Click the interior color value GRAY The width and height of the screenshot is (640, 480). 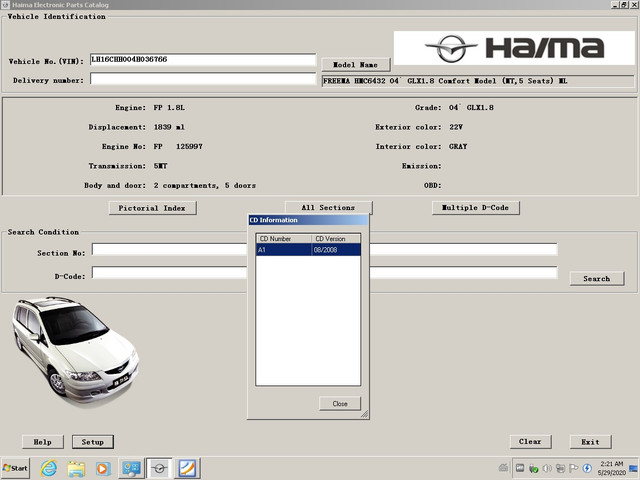pyautogui.click(x=458, y=147)
